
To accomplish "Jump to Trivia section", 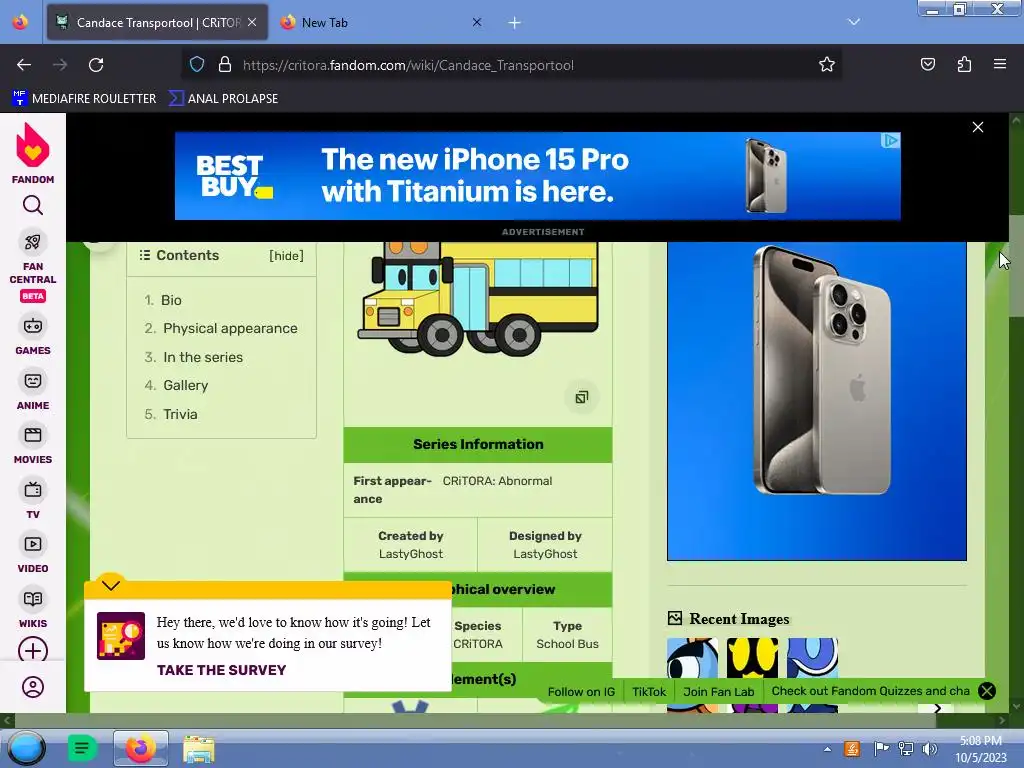I will 180,414.
